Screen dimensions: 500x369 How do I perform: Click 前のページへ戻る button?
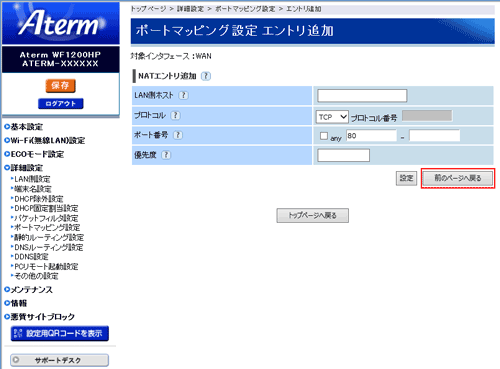tap(458, 178)
